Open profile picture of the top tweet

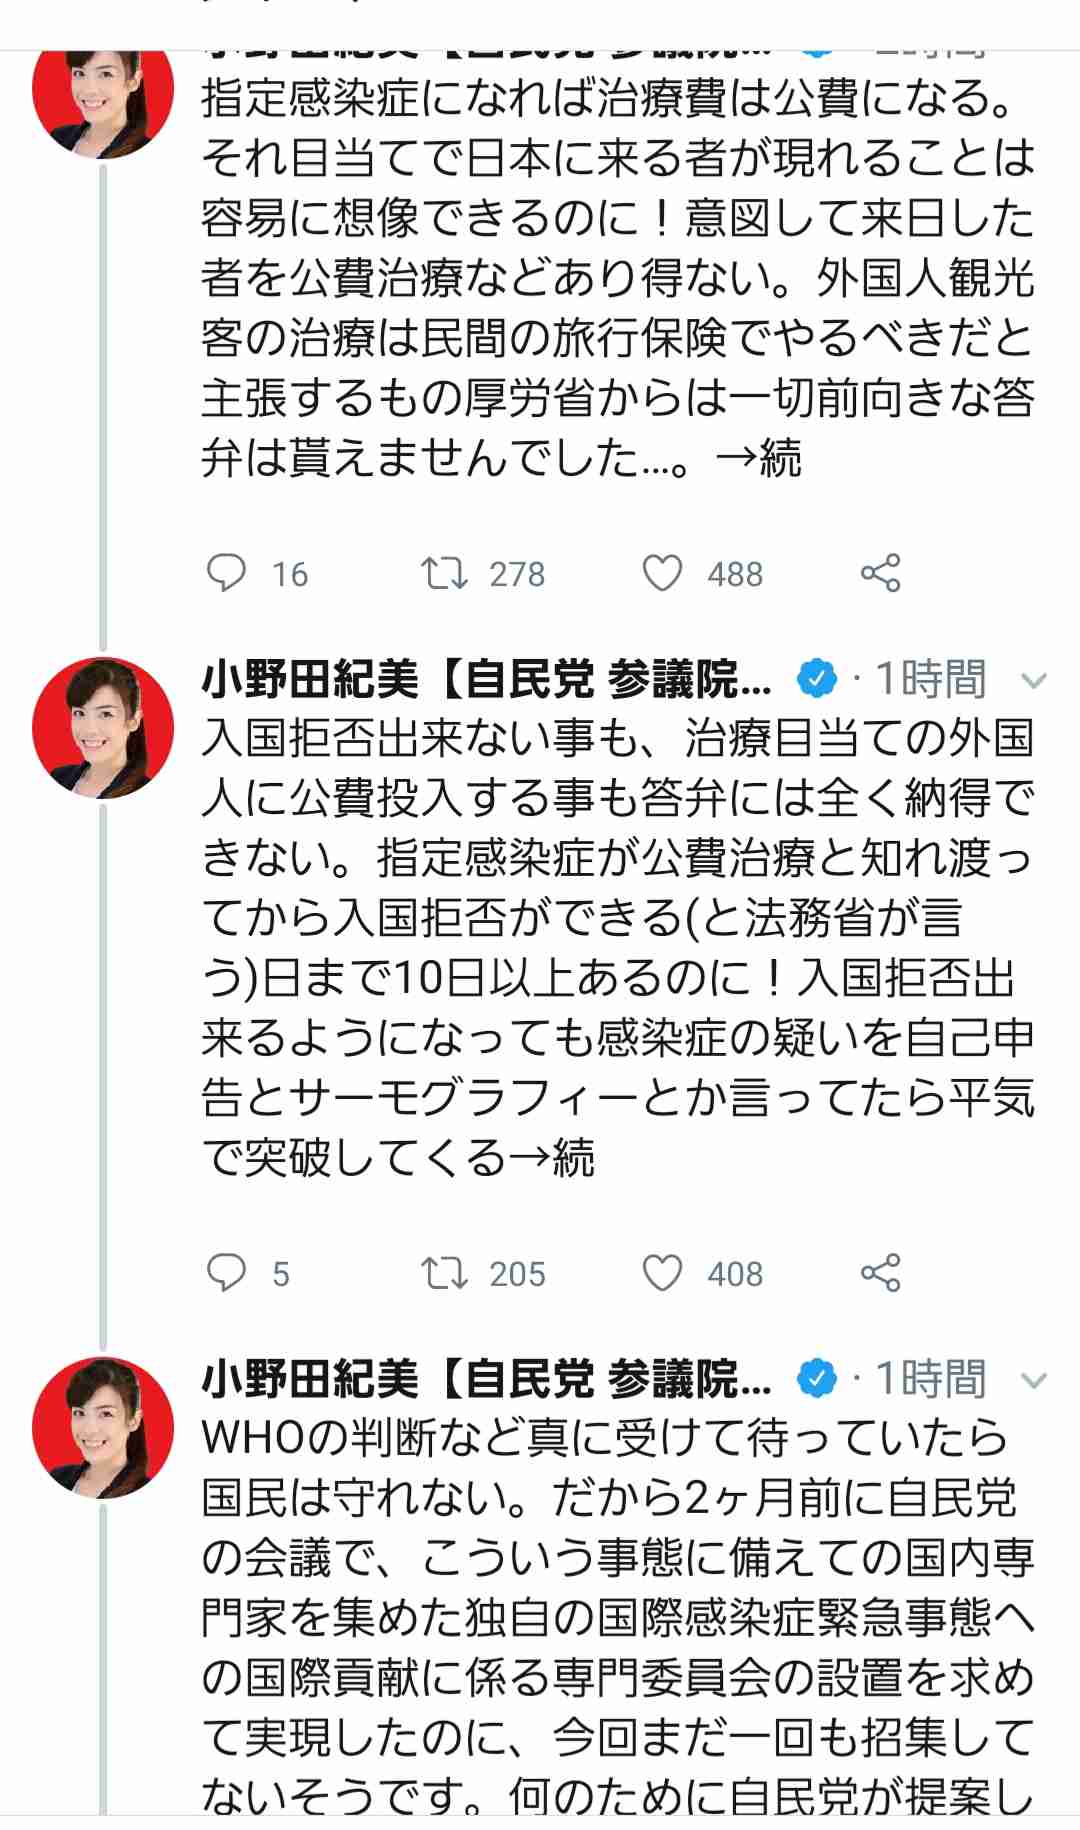click(103, 100)
